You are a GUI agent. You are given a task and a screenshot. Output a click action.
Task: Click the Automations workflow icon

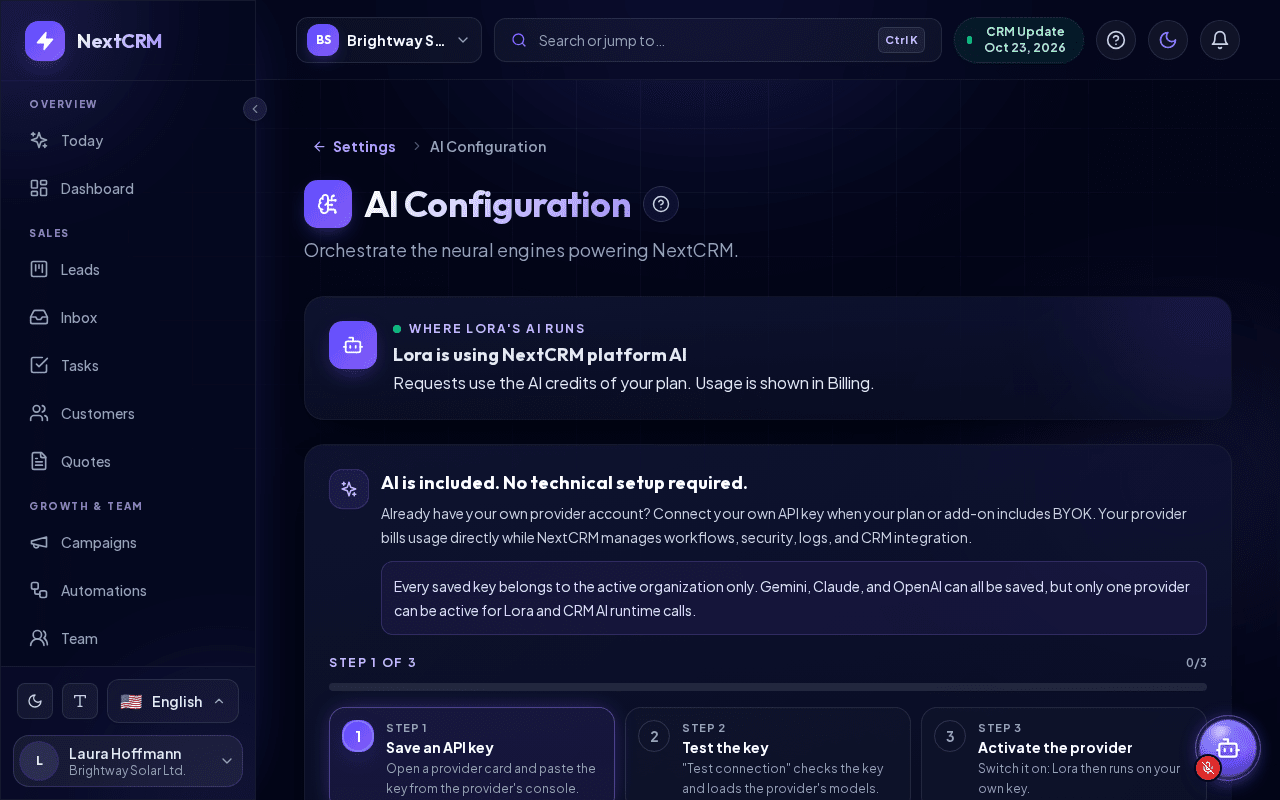[39, 591]
